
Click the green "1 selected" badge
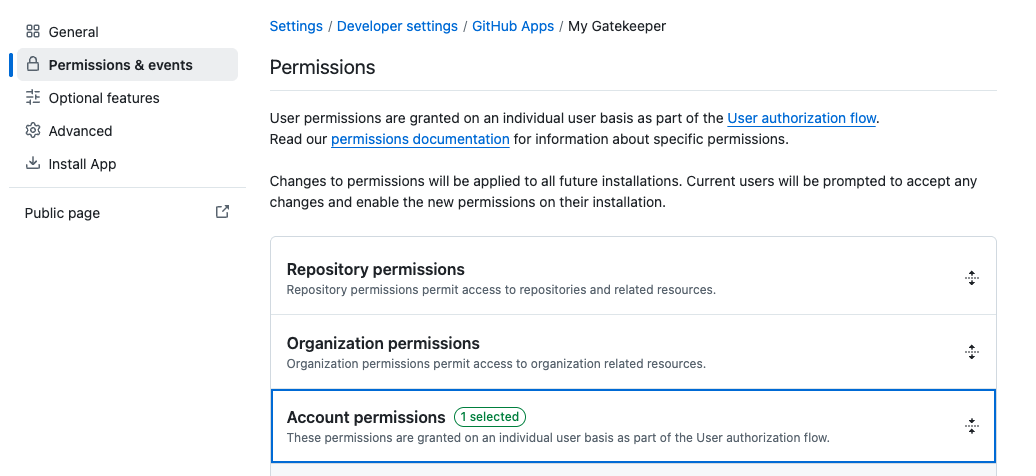coord(490,417)
